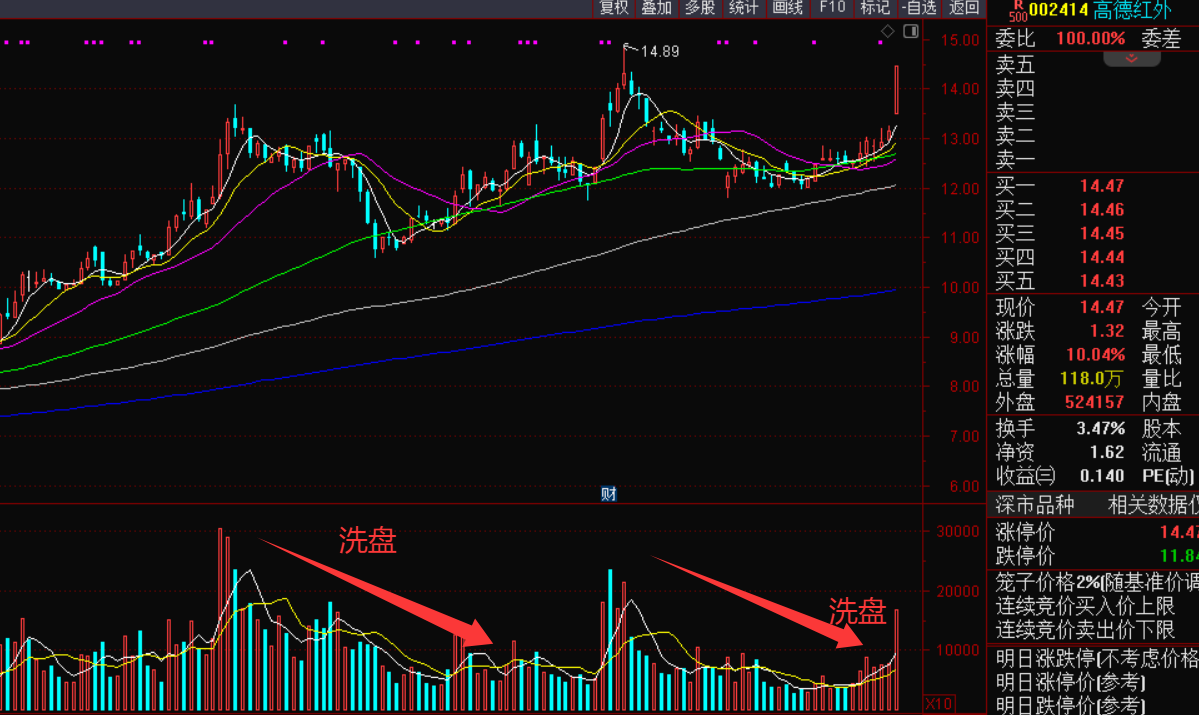
Task: Click the X10 volume scale label
Action: tap(939, 704)
